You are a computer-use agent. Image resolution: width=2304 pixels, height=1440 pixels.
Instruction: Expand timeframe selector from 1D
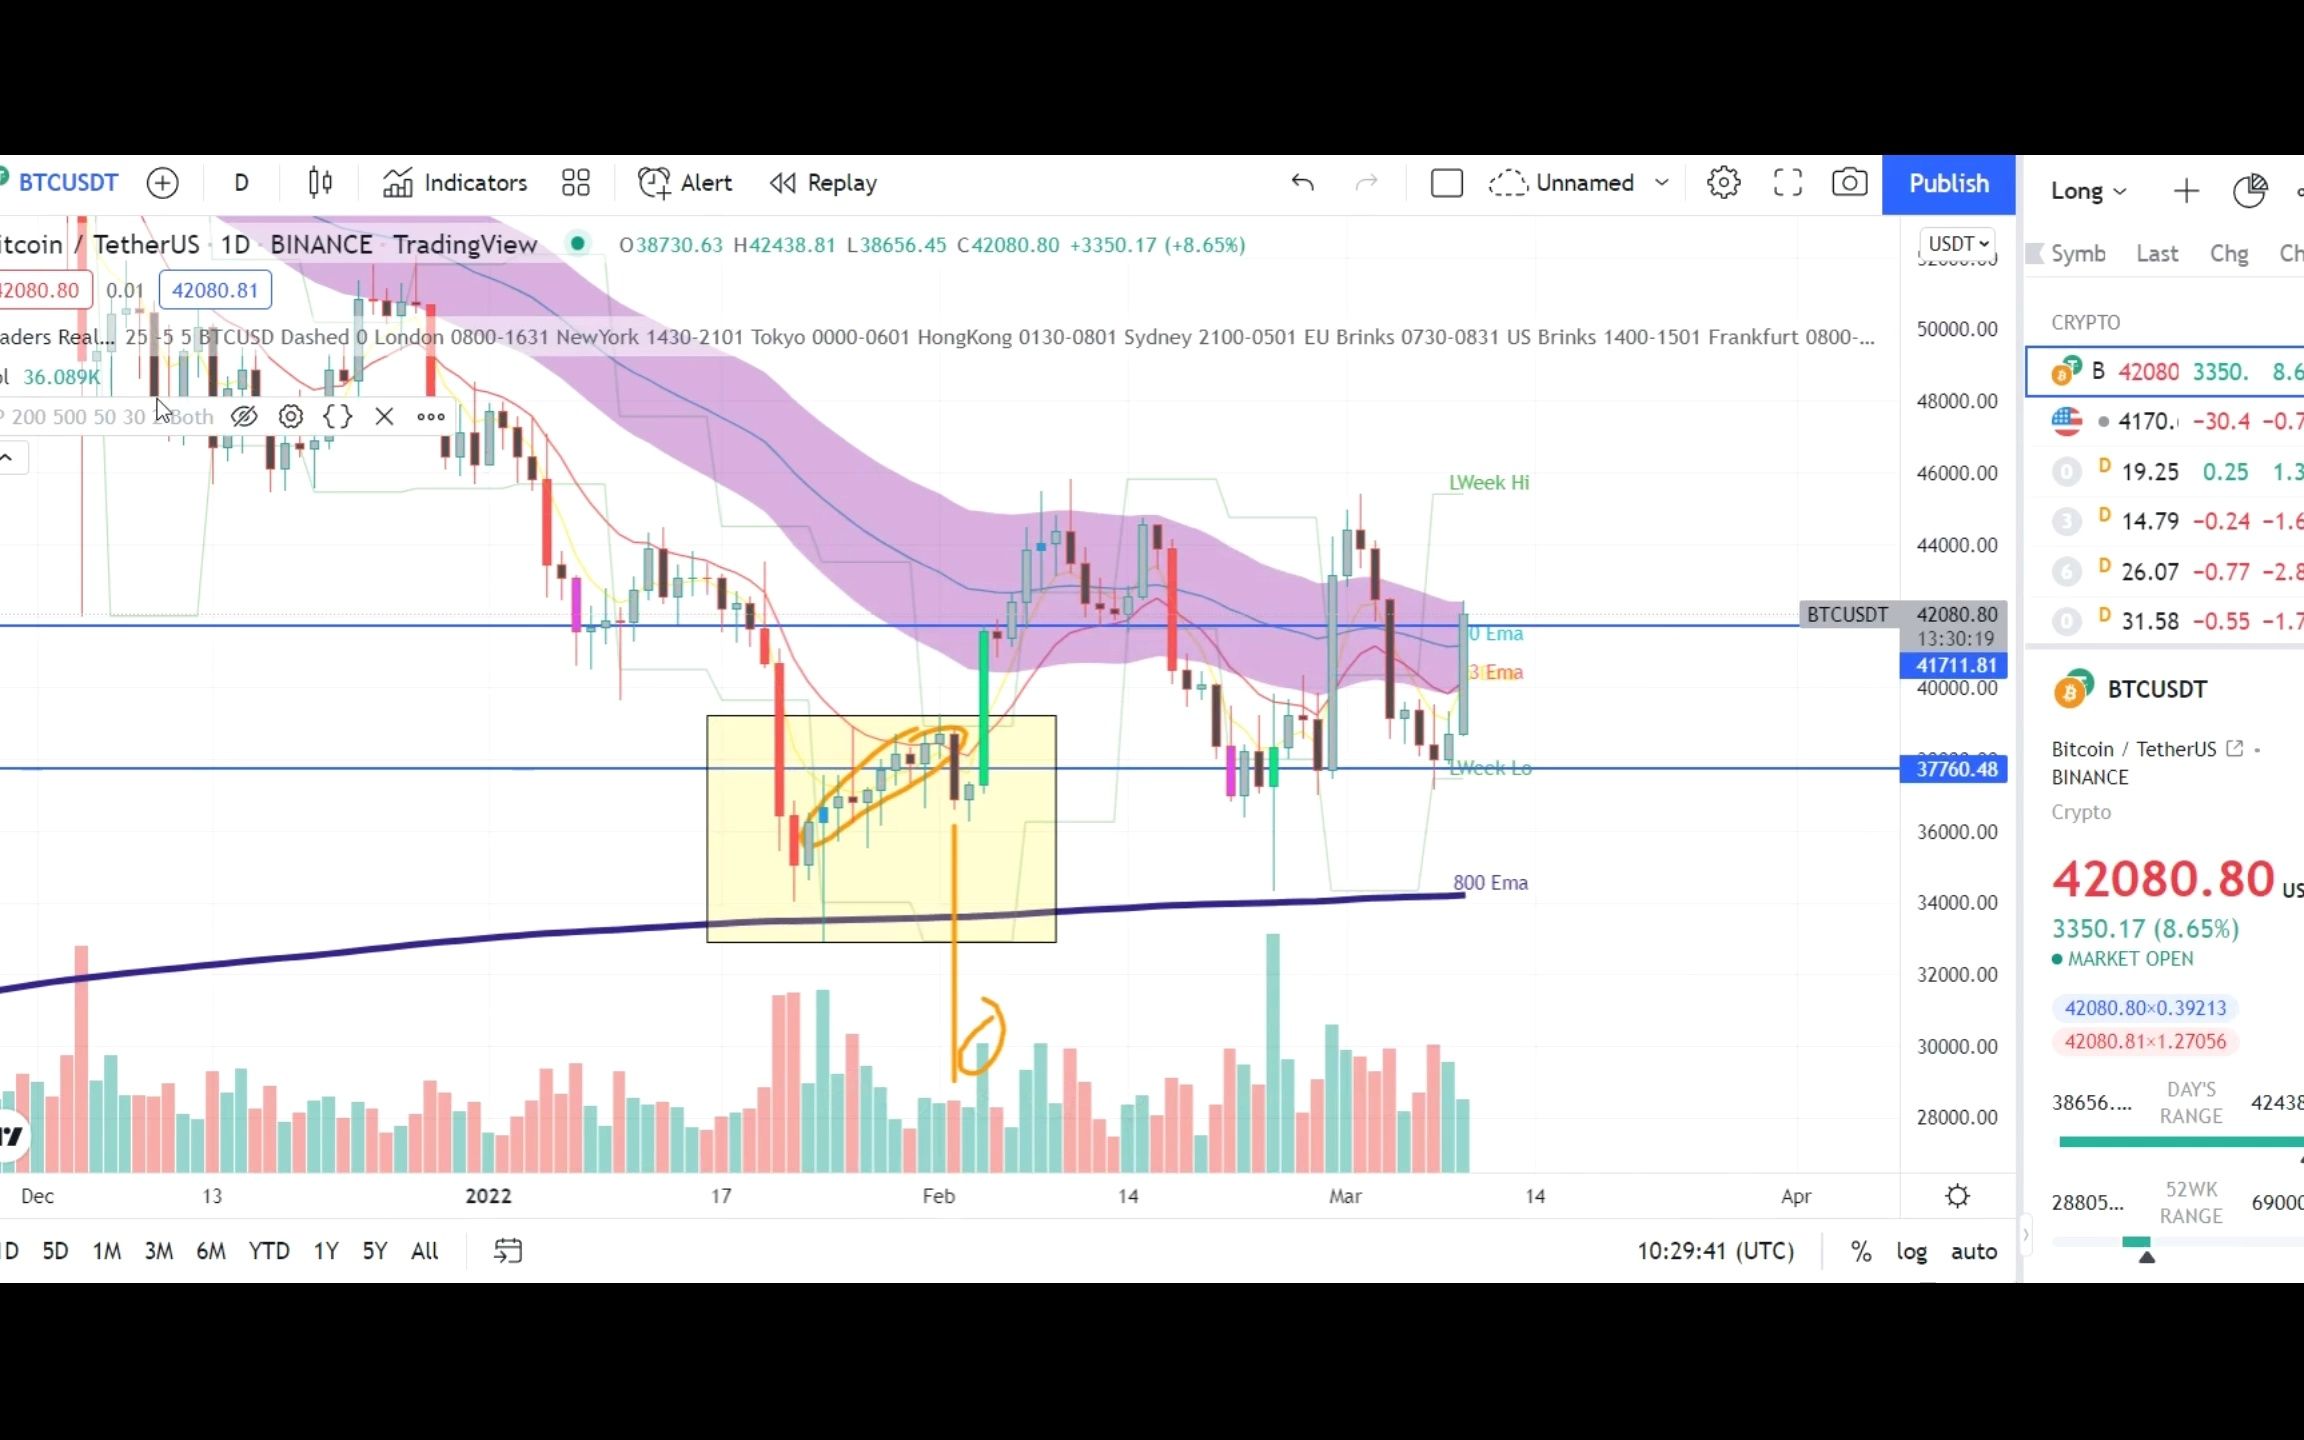coord(241,182)
